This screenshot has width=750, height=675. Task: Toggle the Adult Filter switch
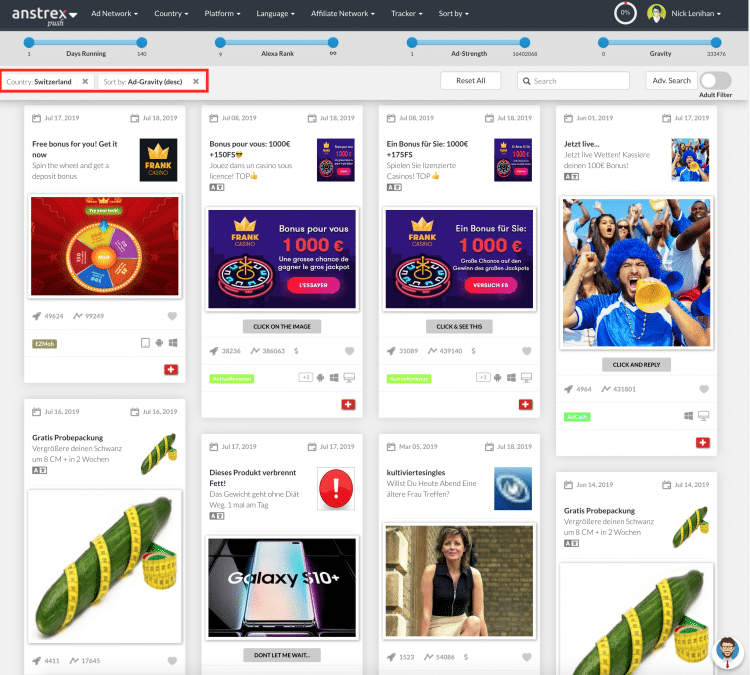click(x=716, y=80)
